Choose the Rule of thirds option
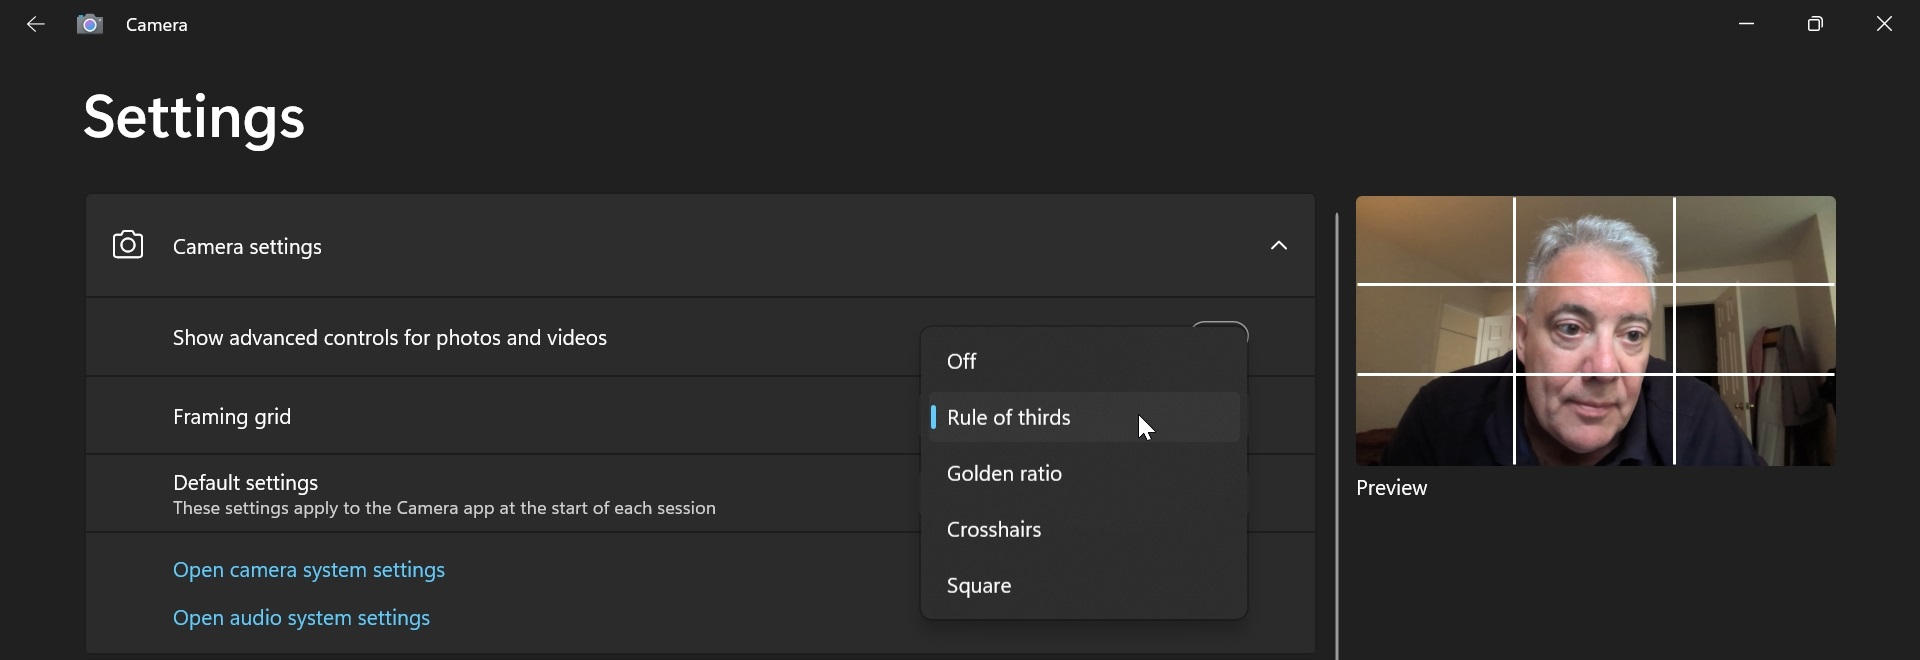 1008,418
